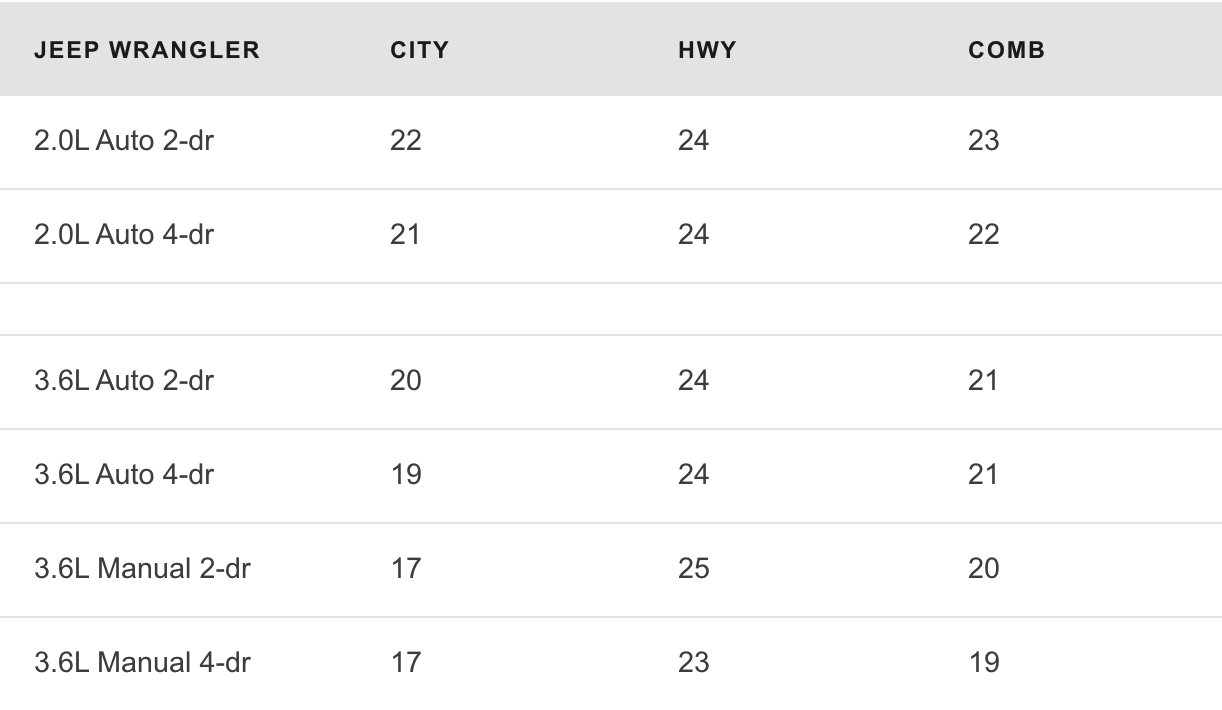The height and width of the screenshot is (710, 1222).
Task: Select the 3.6L Manual 2-dr row label
Action: (x=142, y=568)
